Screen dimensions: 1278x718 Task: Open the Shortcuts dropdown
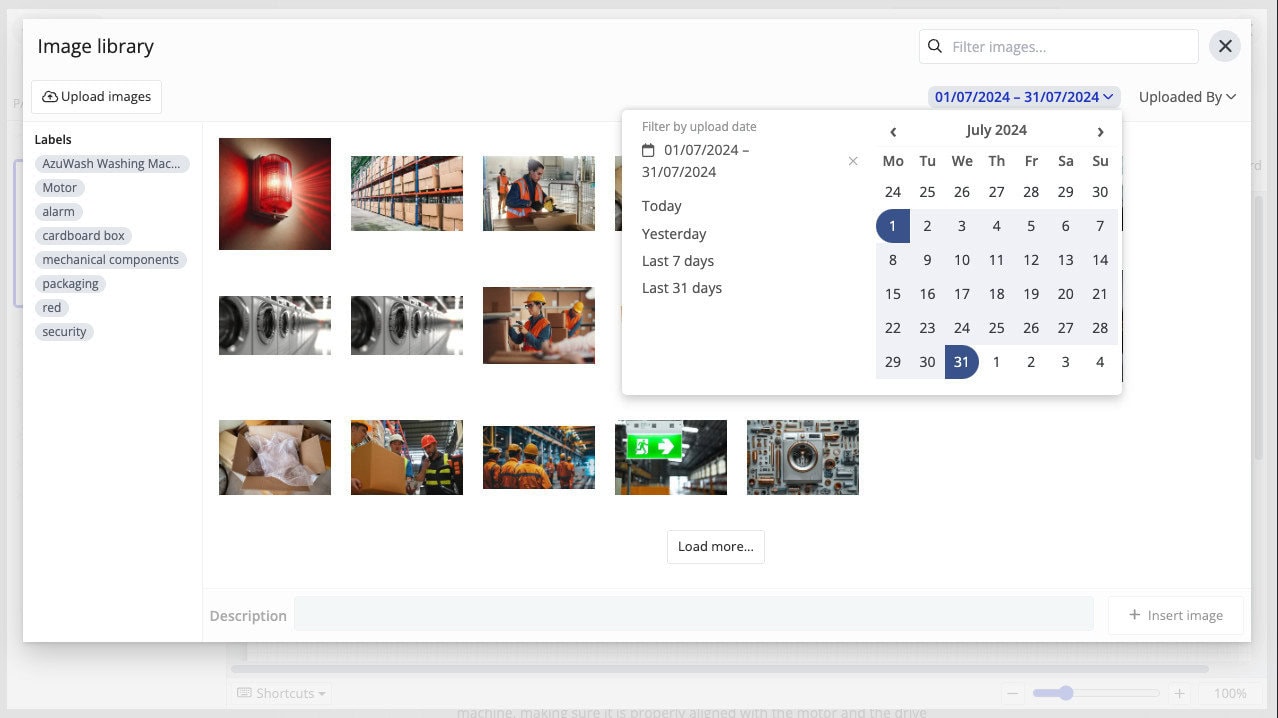coord(280,693)
